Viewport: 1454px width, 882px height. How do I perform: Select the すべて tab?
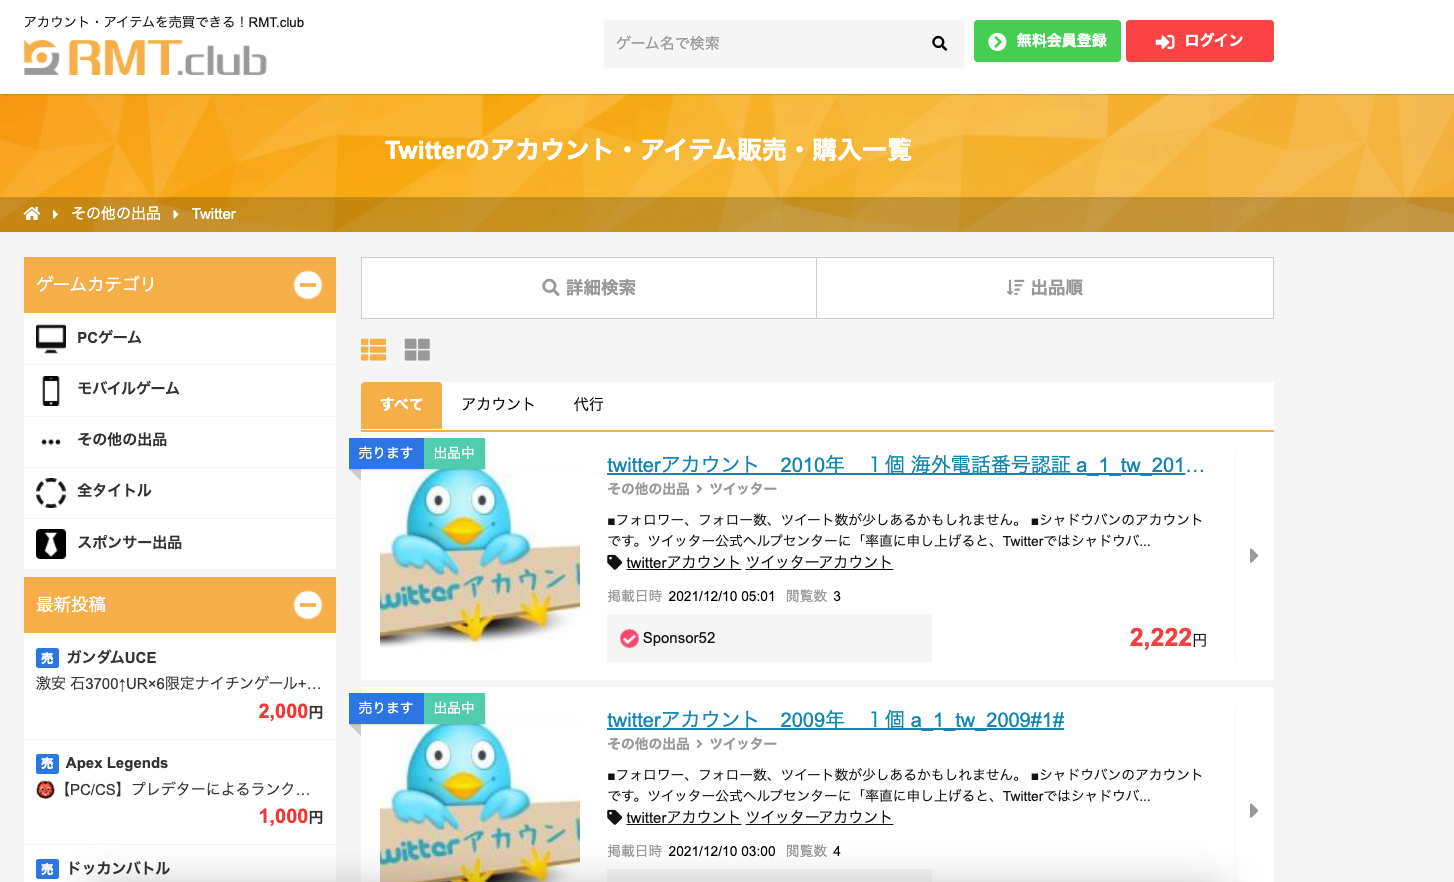click(x=401, y=405)
